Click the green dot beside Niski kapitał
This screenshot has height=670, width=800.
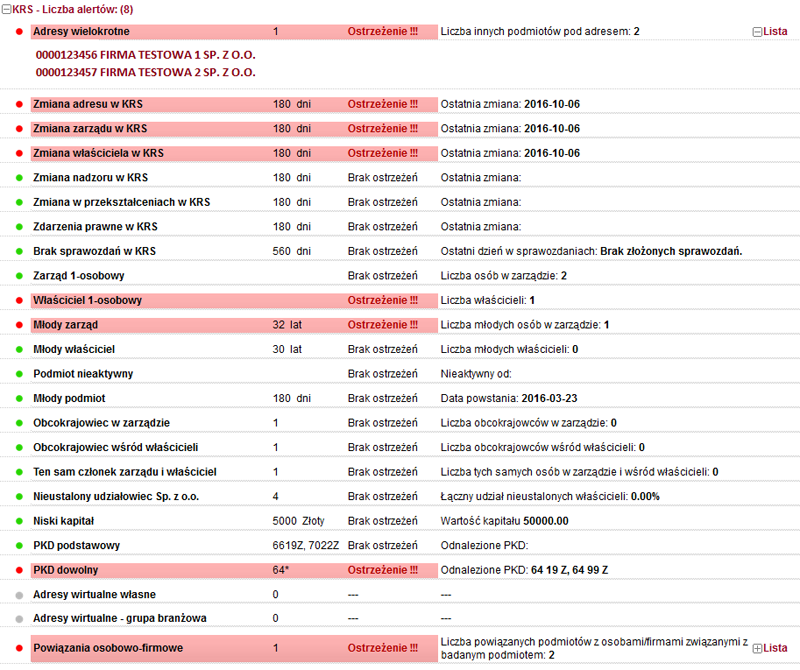coord(19,521)
